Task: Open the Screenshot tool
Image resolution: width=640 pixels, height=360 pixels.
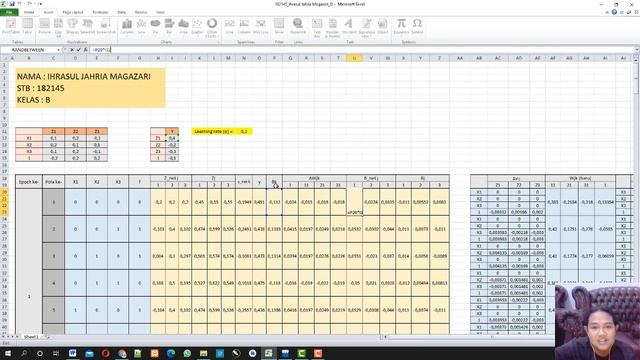Action: pyautogui.click(x=106, y=26)
